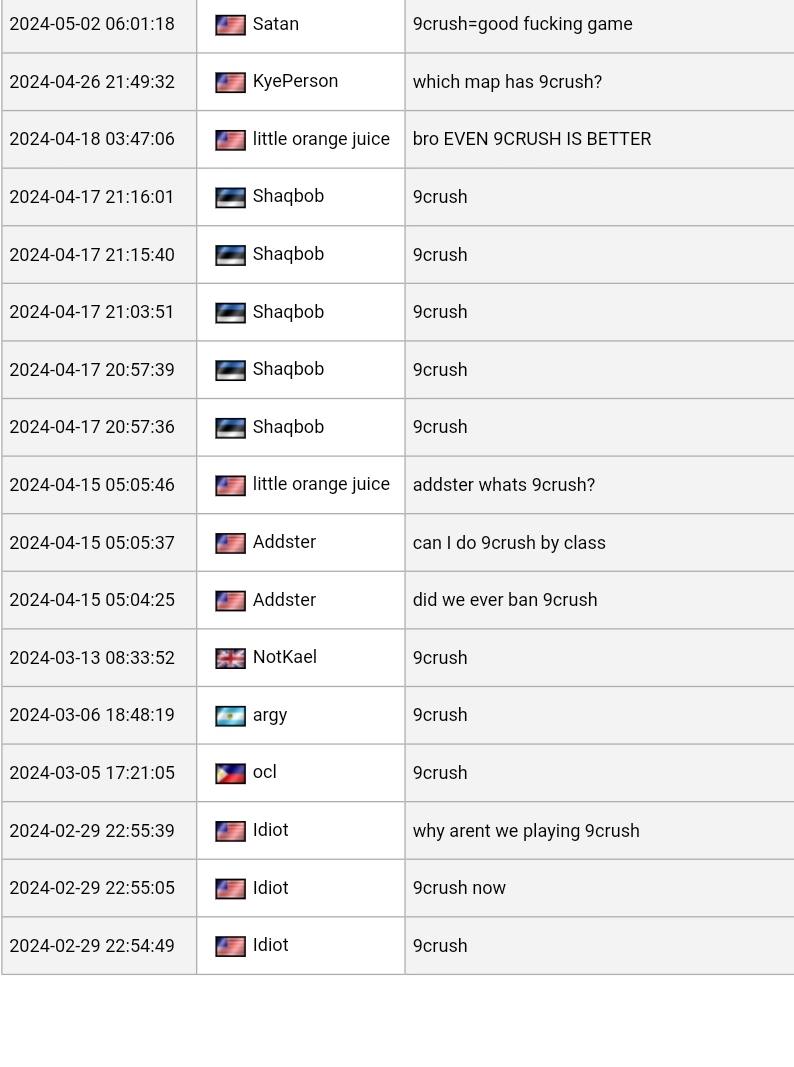Screen dimensions: 794x1067
Task: Click Shaqbob's Estonia flag in the 21:16:01 row
Action: click(x=230, y=197)
